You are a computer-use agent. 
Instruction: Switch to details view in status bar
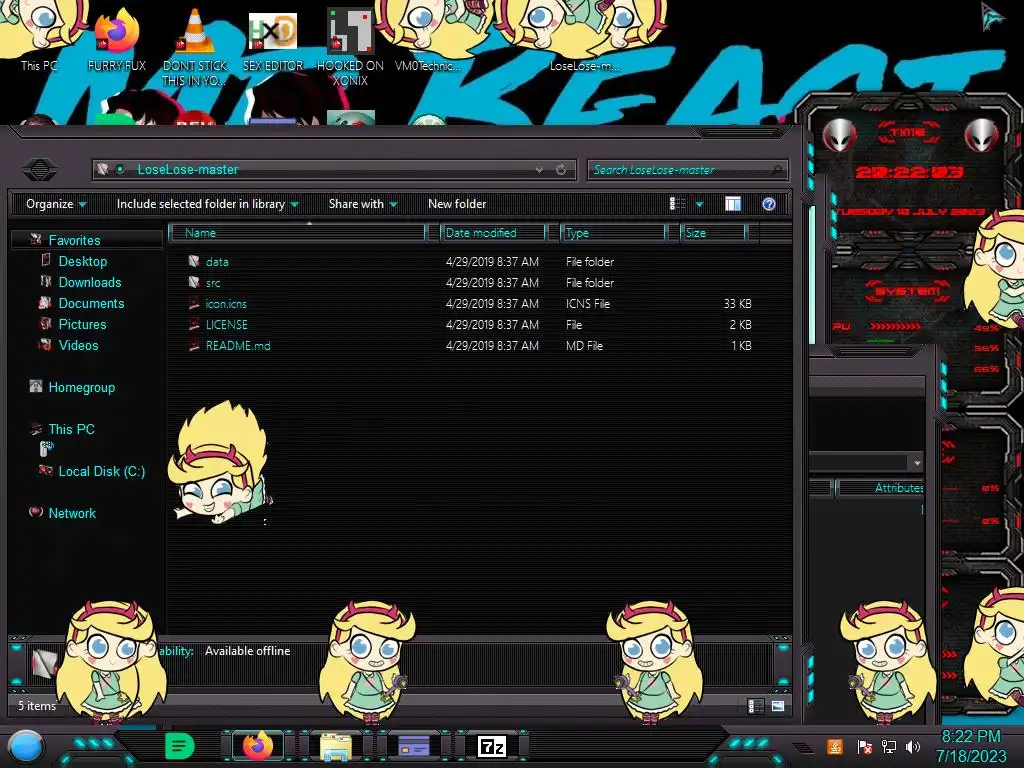pyautogui.click(x=754, y=706)
